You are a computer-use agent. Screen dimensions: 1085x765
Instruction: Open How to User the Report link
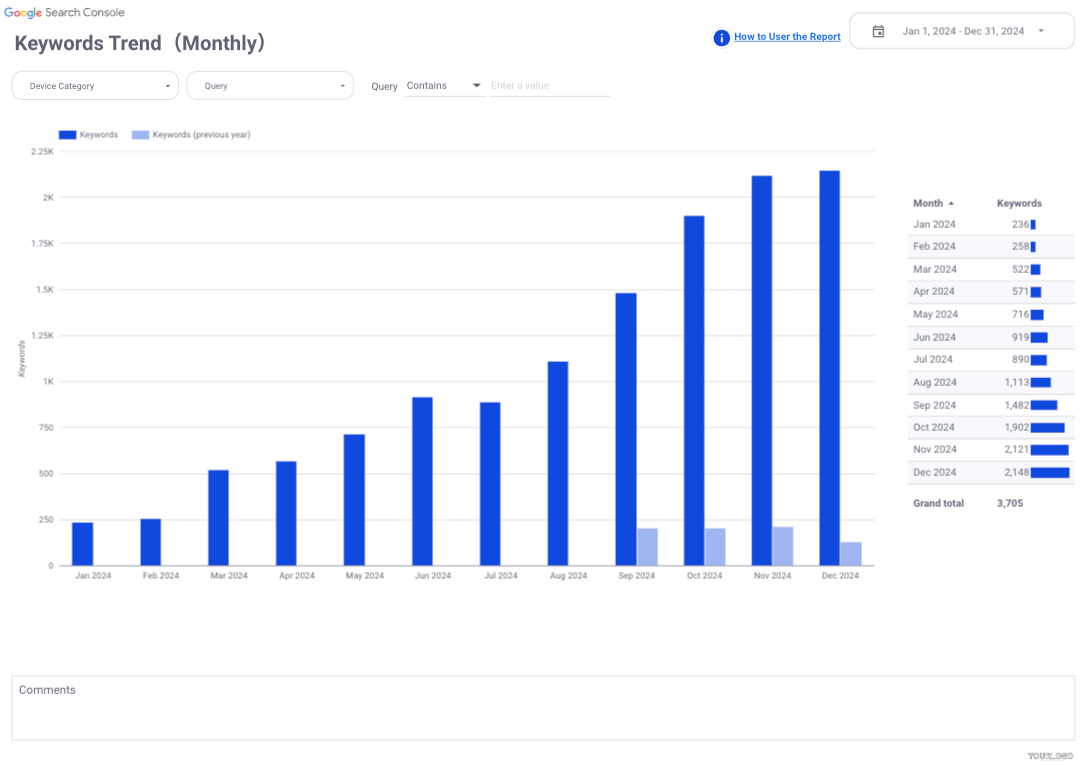pos(787,37)
